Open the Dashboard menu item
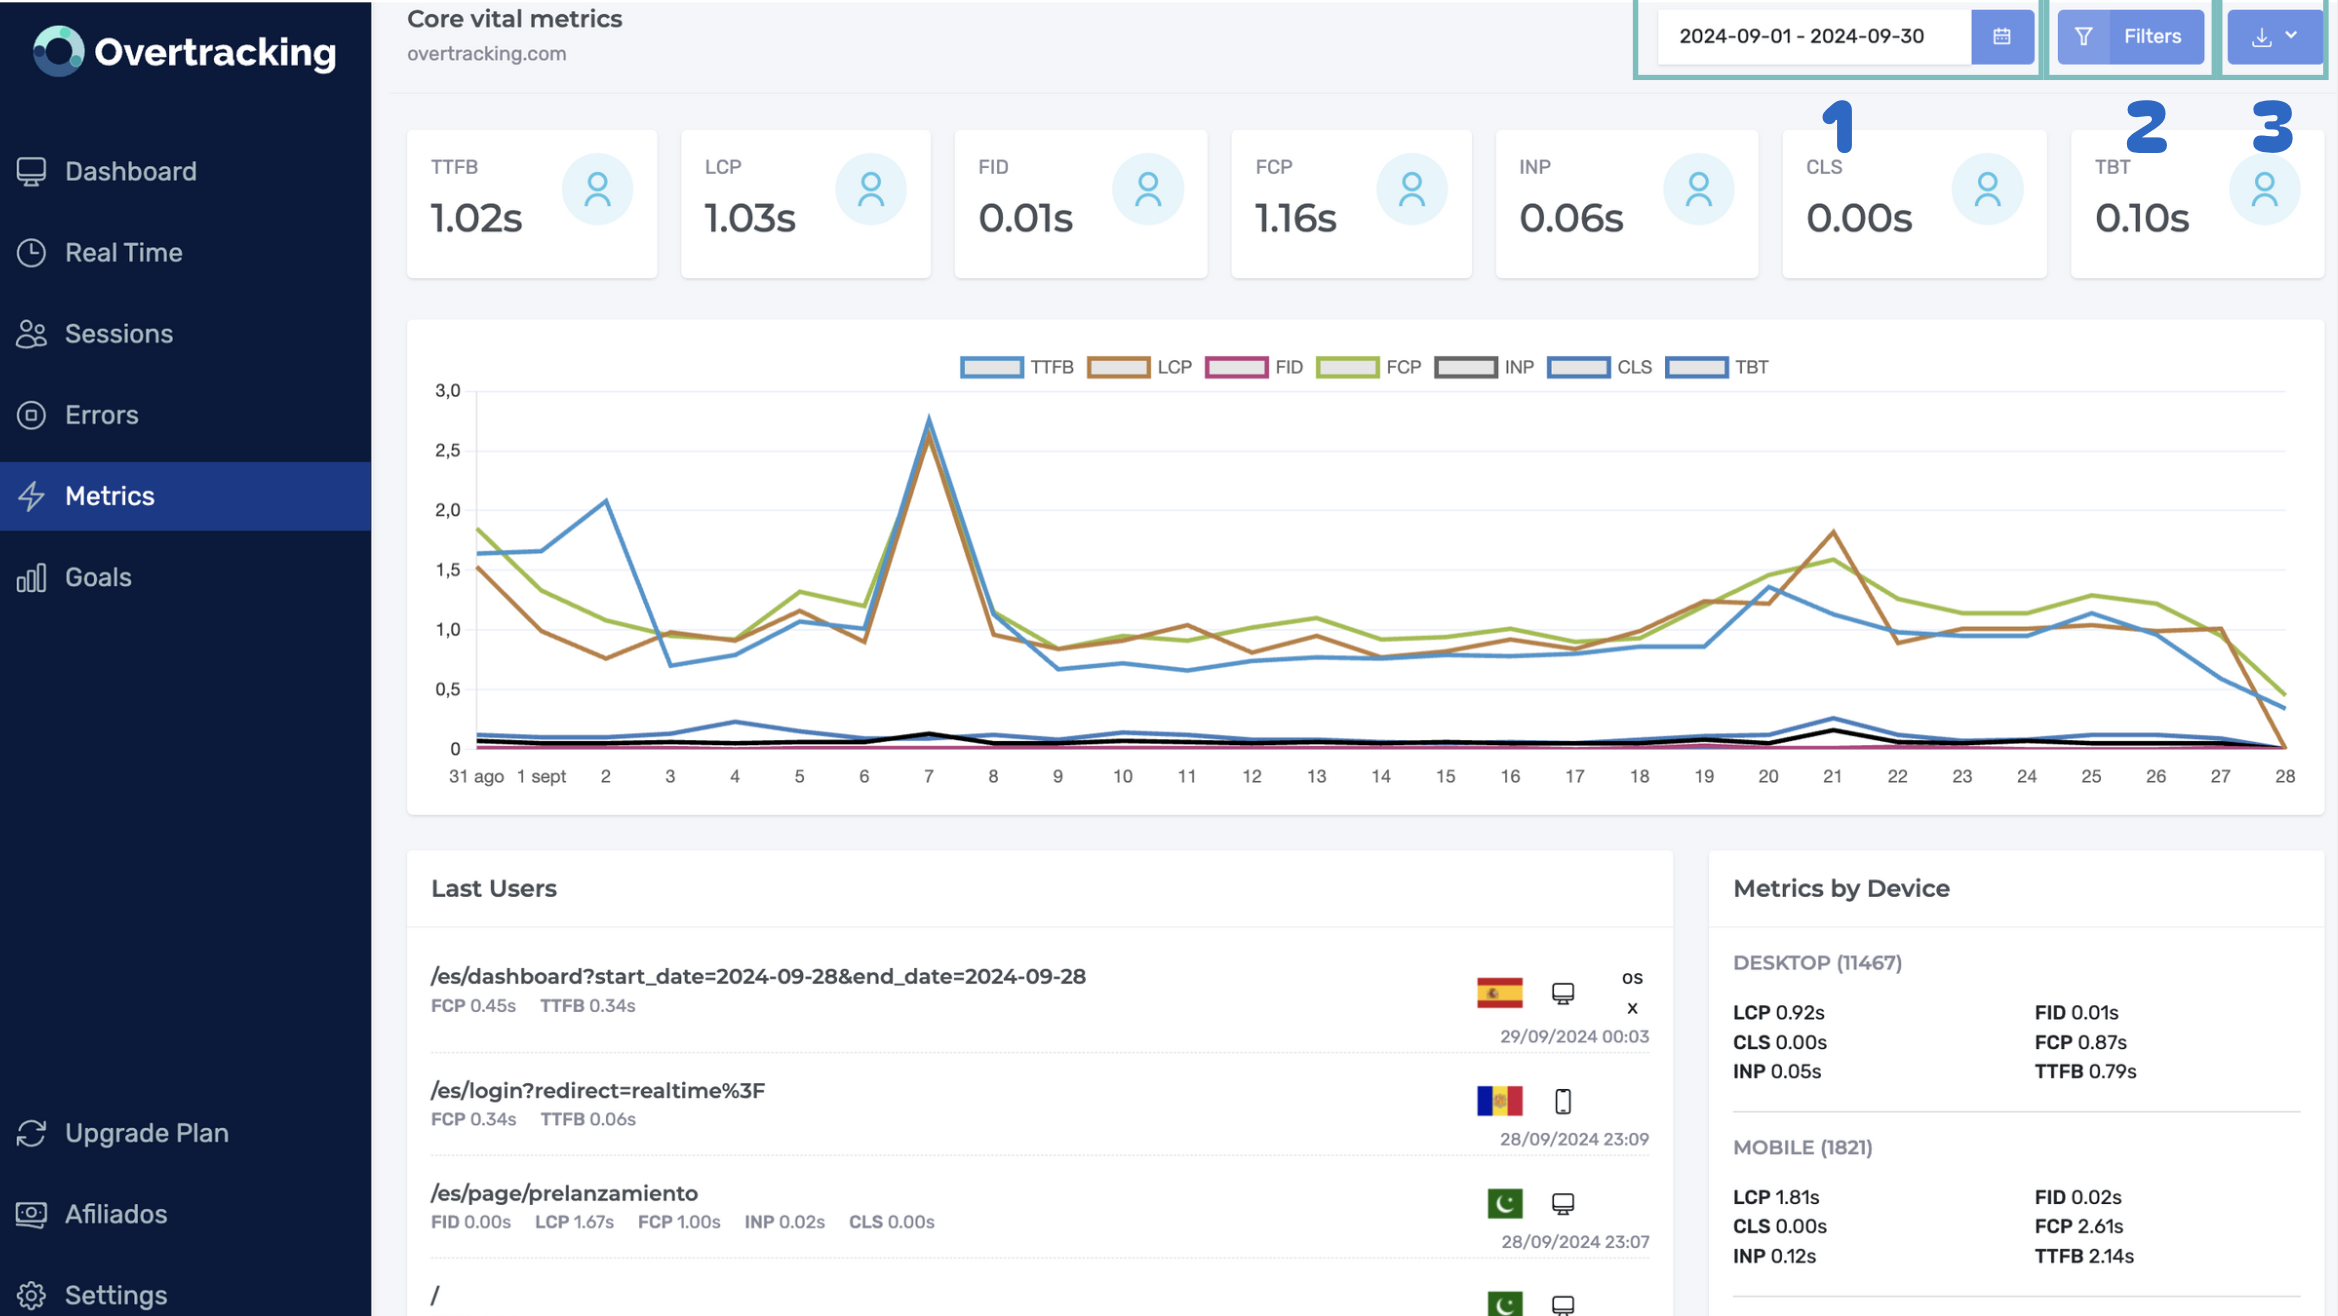The width and height of the screenshot is (2338, 1316). click(x=185, y=171)
